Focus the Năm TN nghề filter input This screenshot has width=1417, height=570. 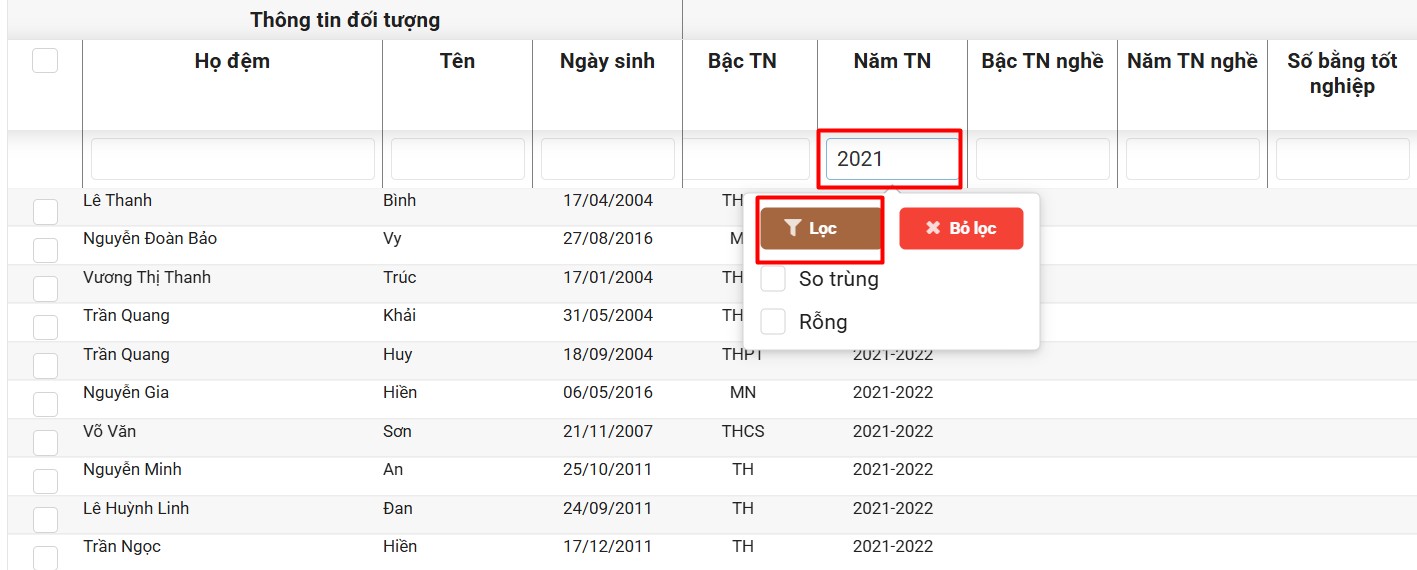(x=1193, y=159)
